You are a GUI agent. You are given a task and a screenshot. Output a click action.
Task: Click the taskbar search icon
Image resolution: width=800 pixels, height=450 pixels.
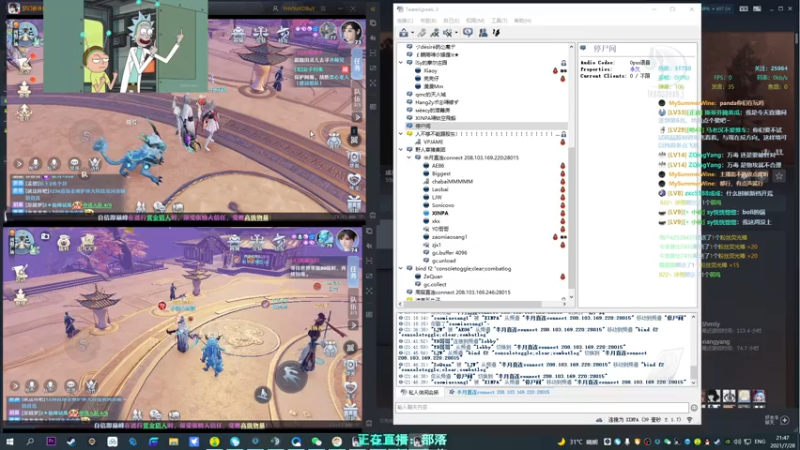coord(30,441)
